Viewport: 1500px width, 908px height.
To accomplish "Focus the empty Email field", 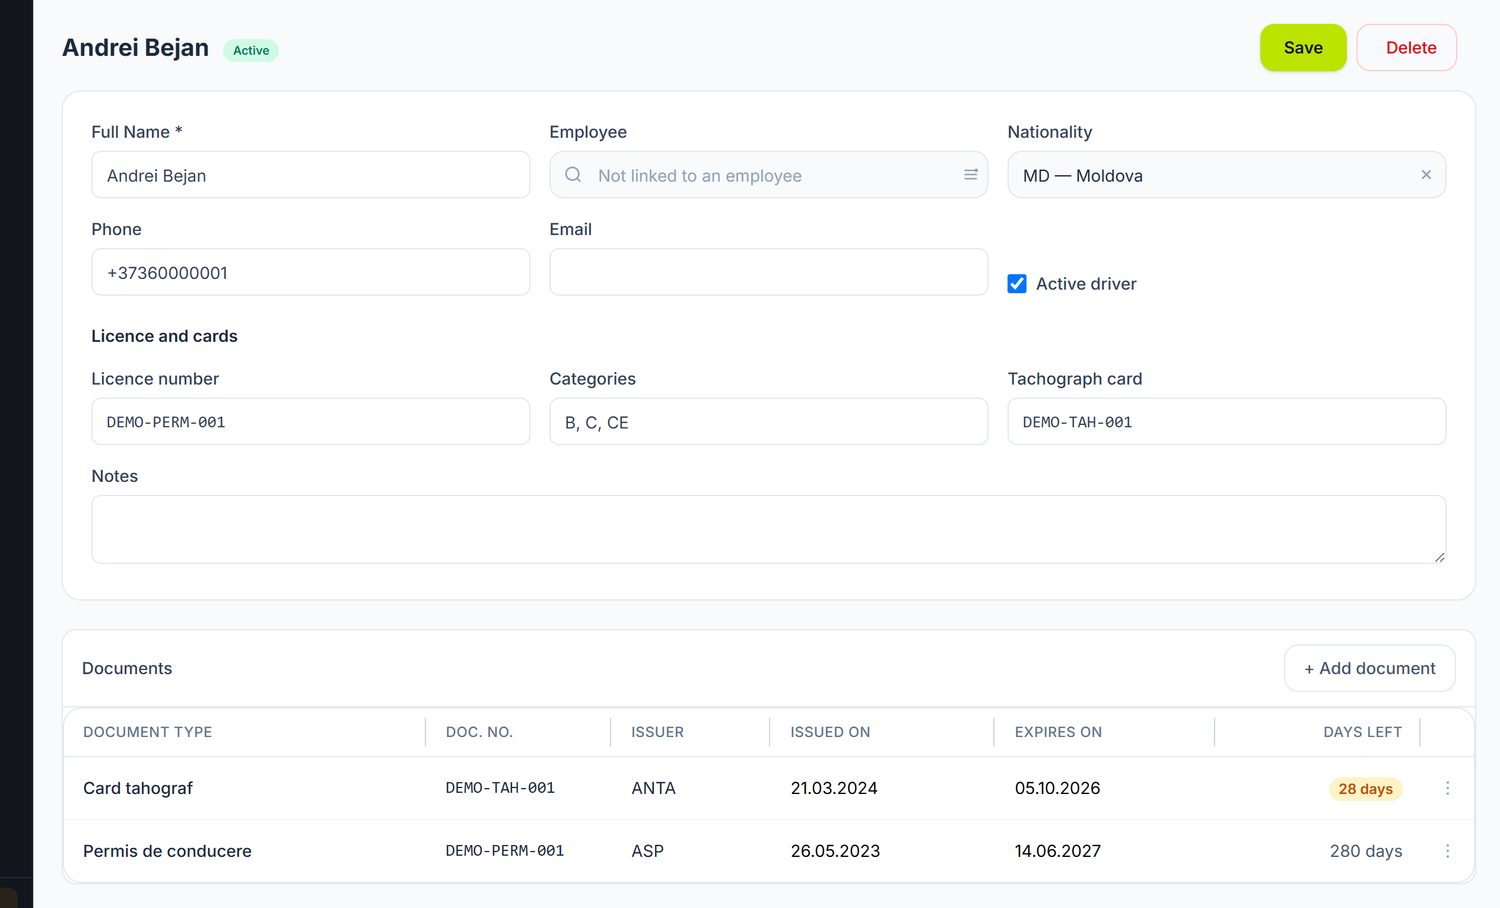I will click(x=768, y=272).
